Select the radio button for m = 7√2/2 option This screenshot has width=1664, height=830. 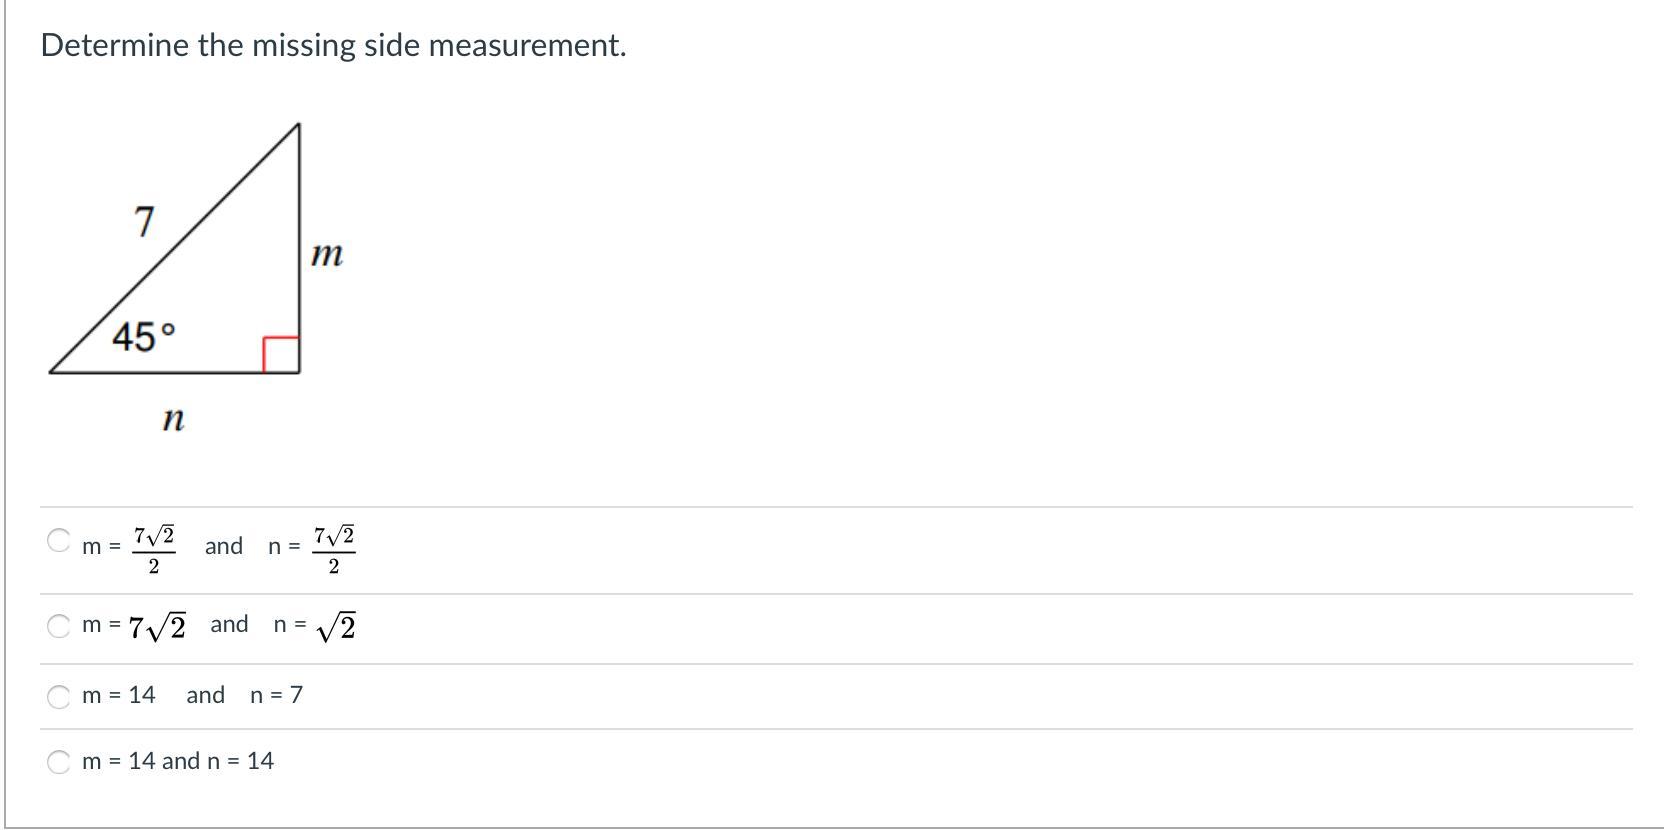[59, 541]
